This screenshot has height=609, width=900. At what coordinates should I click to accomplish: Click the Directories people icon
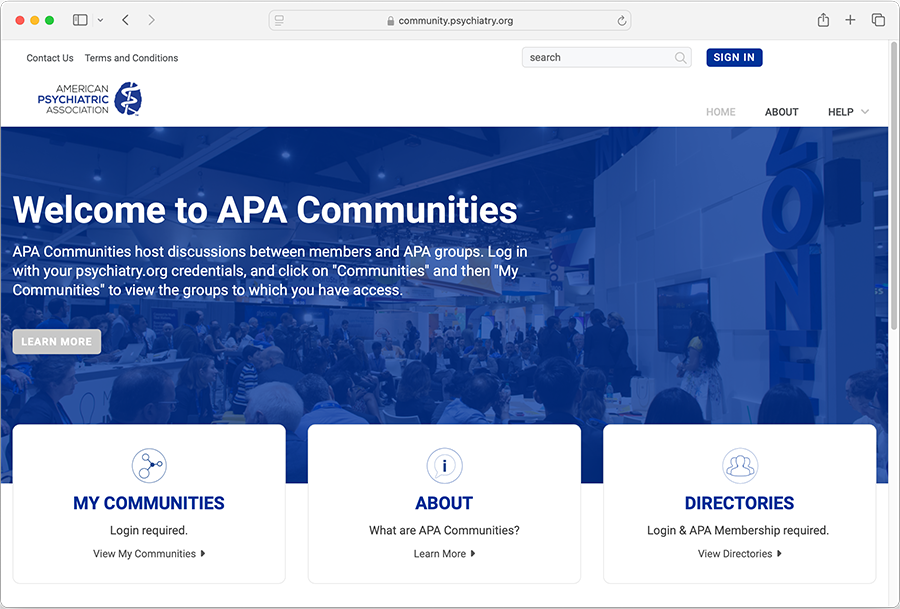point(740,466)
